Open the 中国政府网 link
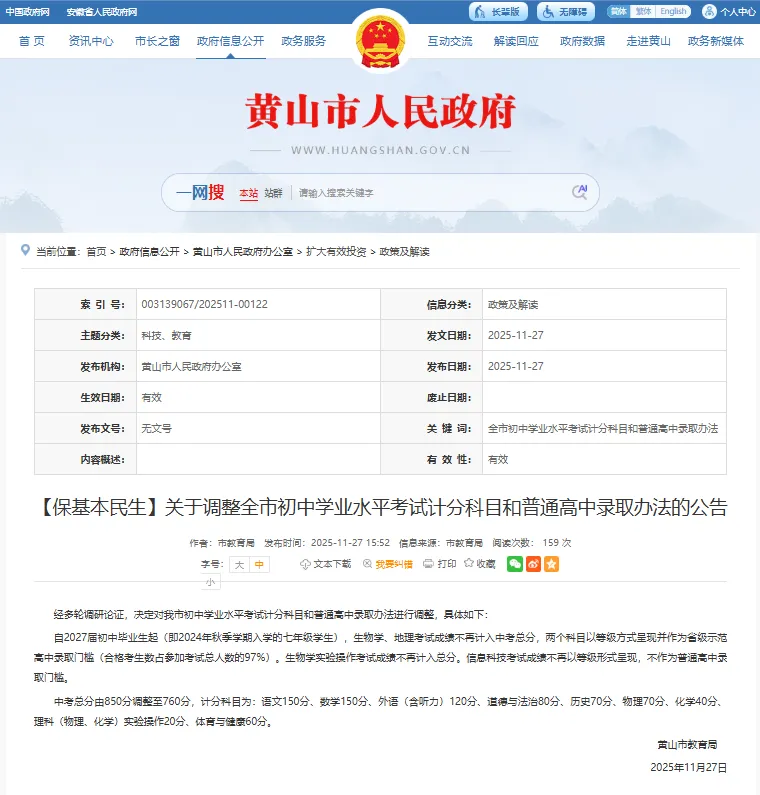The image size is (760, 795). pyautogui.click(x=28, y=12)
